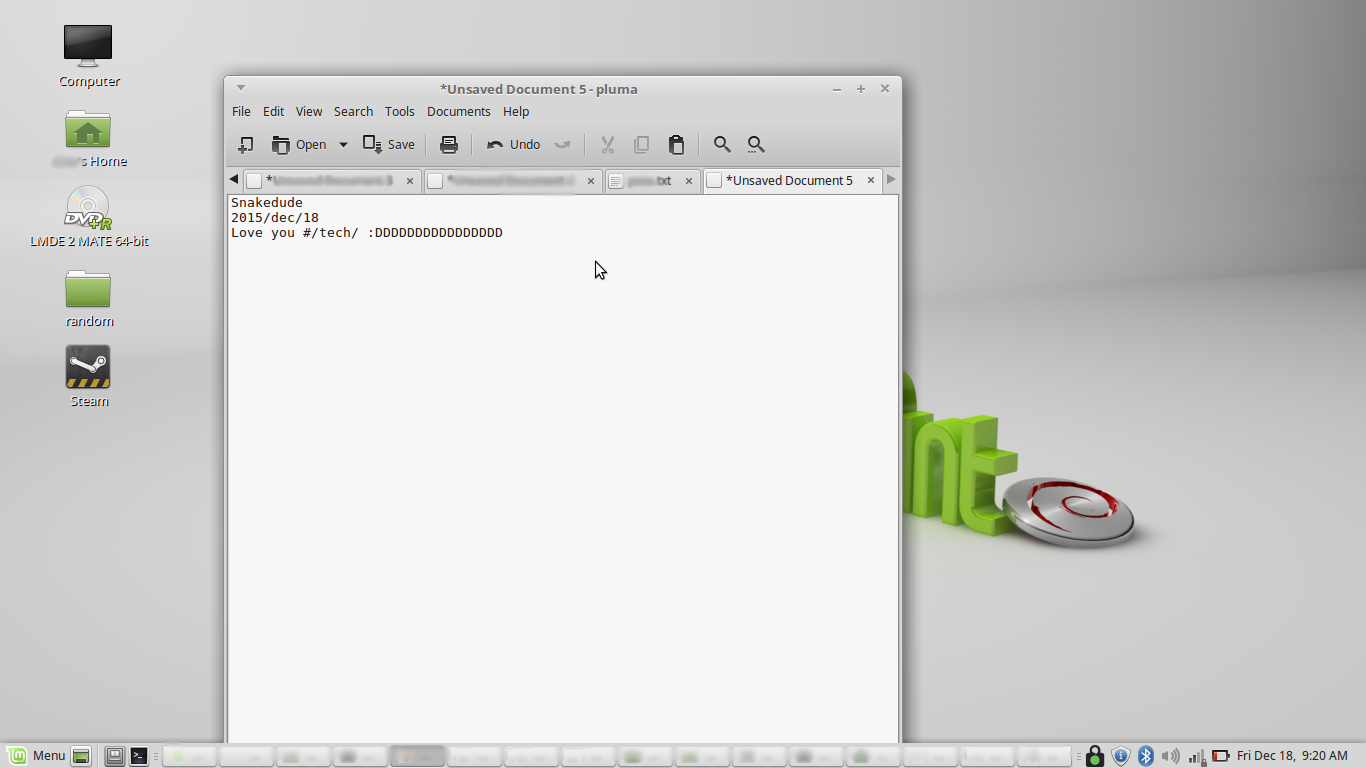Image resolution: width=1366 pixels, height=768 pixels.
Task: Open the Help menu
Action: (x=516, y=112)
